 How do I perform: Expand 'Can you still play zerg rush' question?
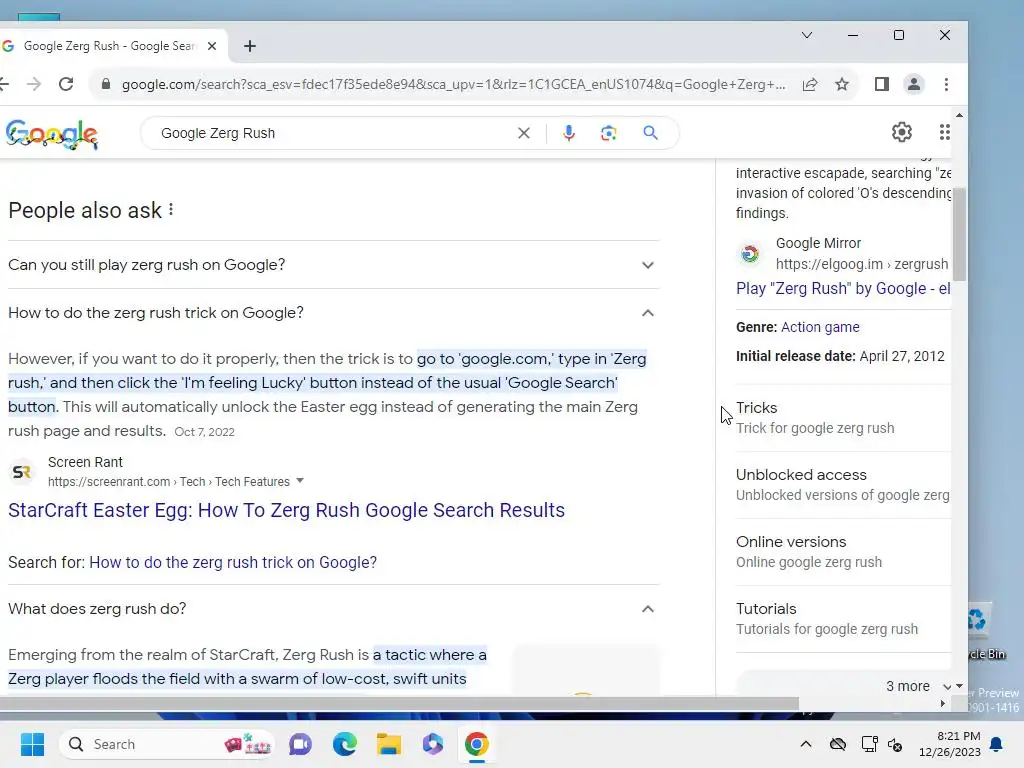pos(334,264)
